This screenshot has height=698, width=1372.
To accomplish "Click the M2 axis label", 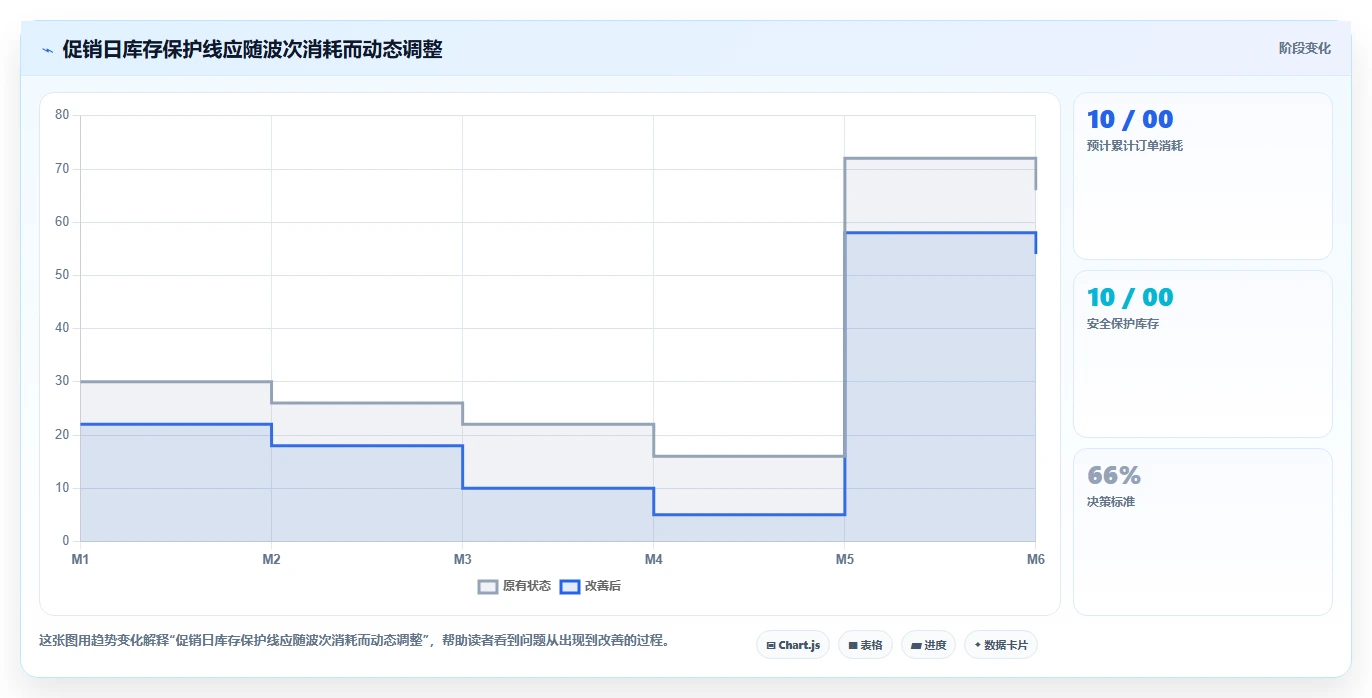I will [x=271, y=559].
